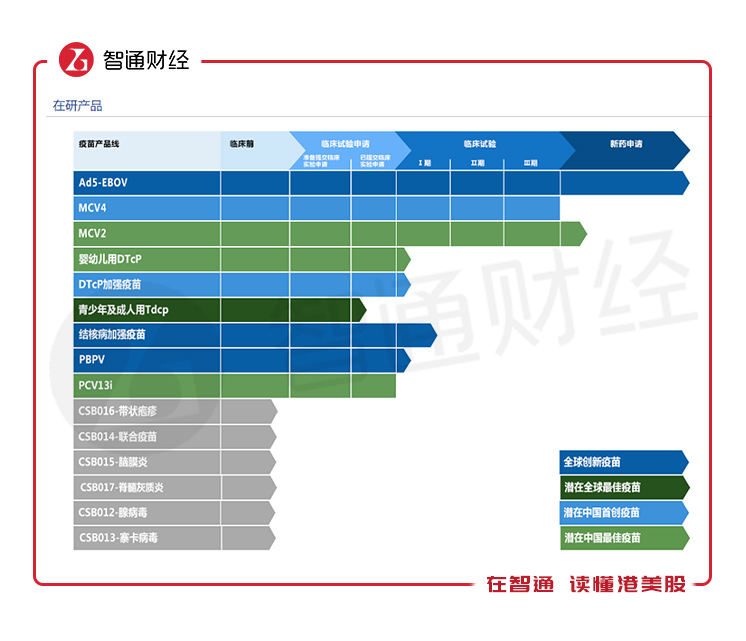Click the II期 phase label

[x=478, y=163]
